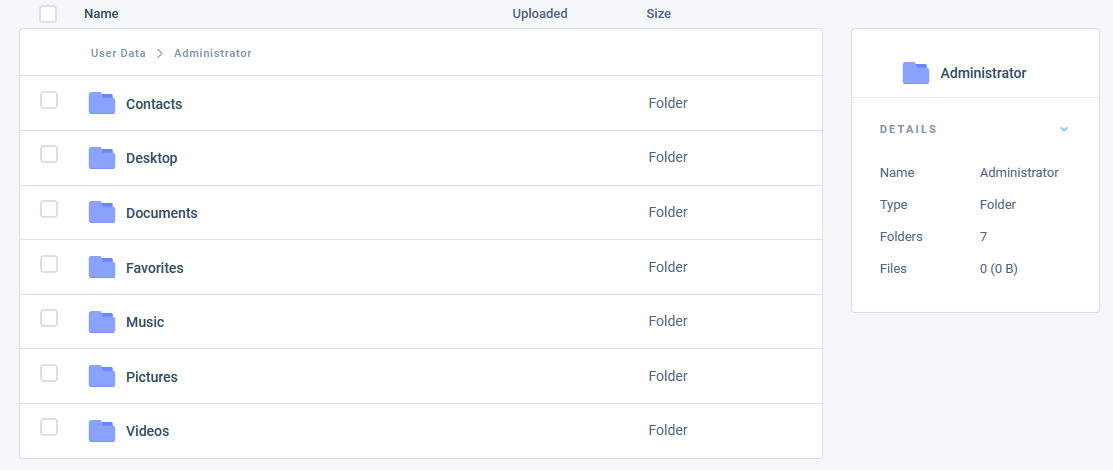Go to User Data in breadcrumb
The height and width of the screenshot is (470, 1113).
tap(119, 53)
